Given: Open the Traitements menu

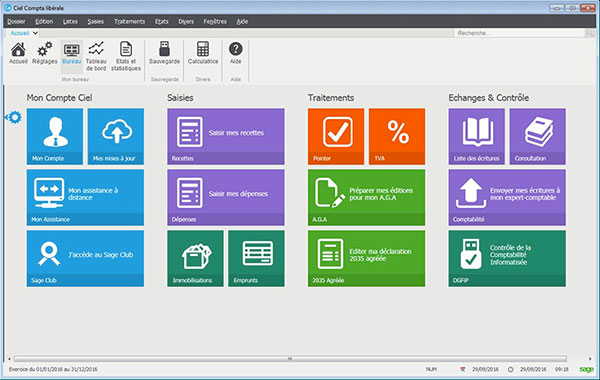Looking at the screenshot, I should click(x=129, y=21).
